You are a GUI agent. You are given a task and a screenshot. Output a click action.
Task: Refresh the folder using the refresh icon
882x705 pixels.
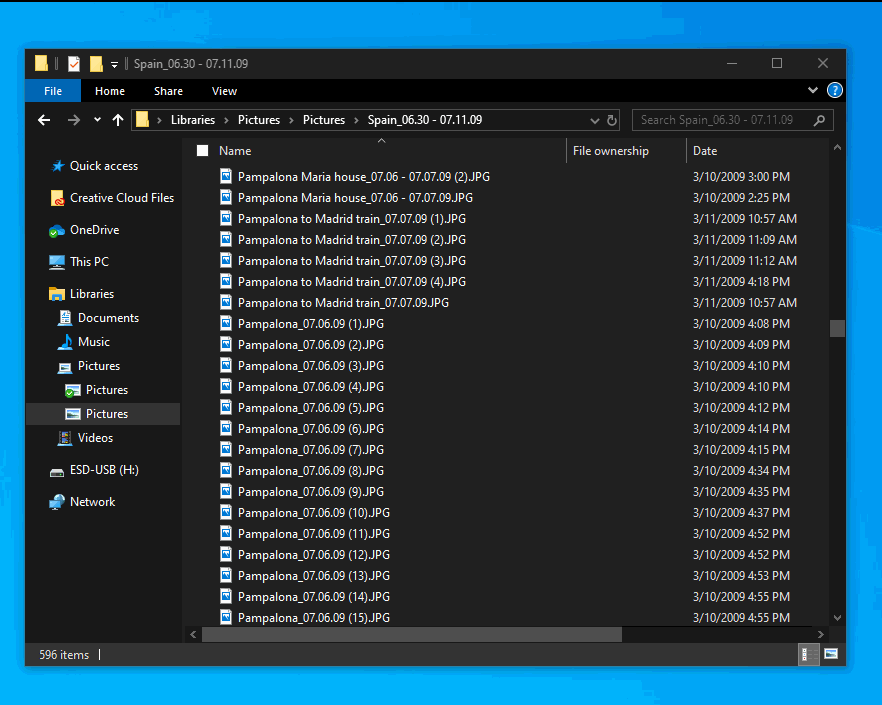611,119
